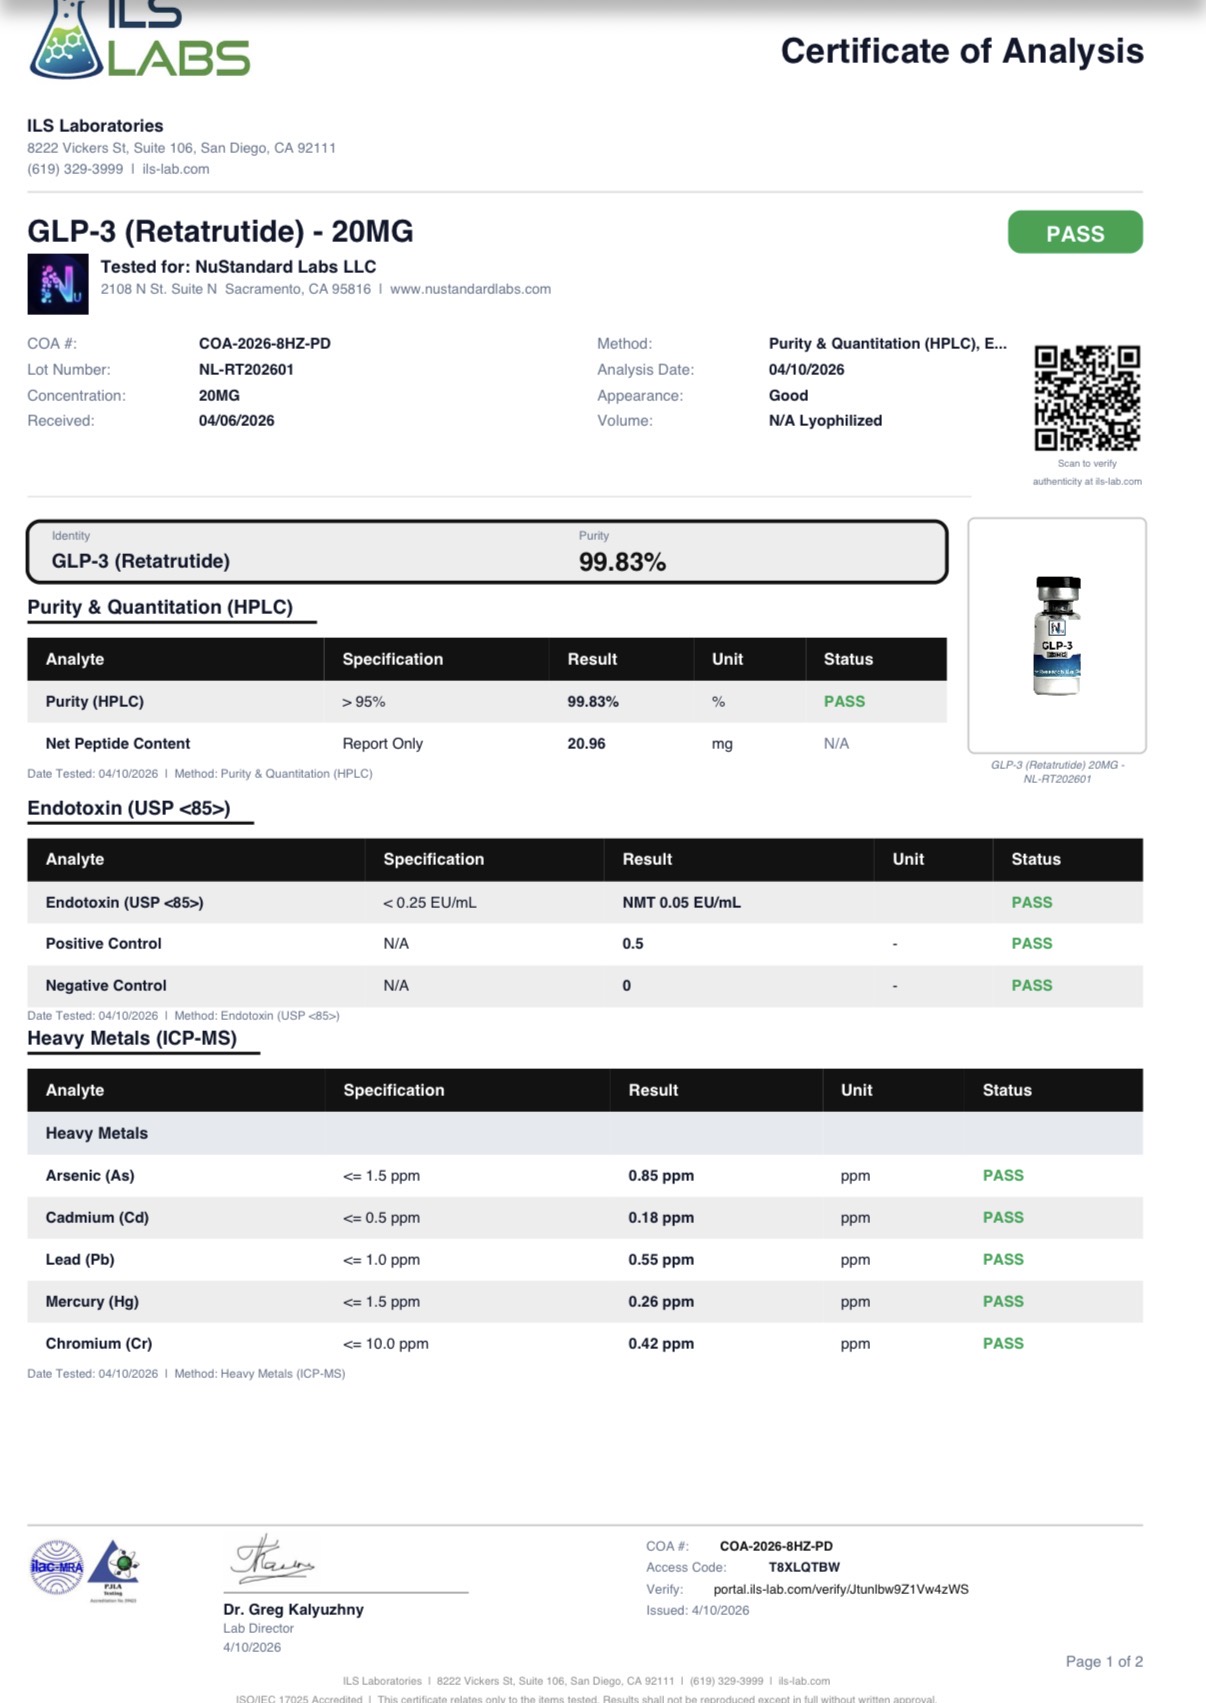Click the Positive Control result 0.5

pos(633,943)
